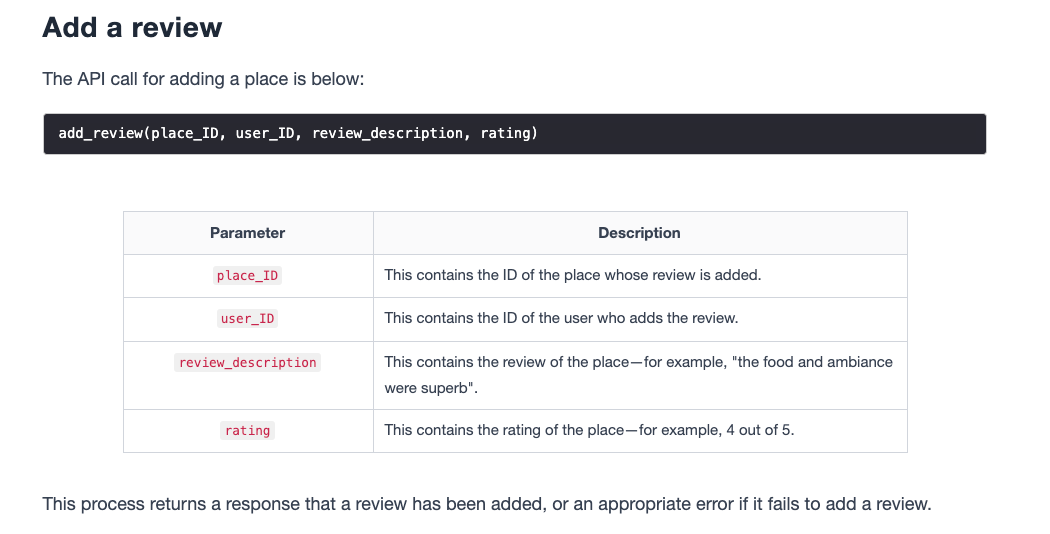This screenshot has height=534, width=1050.
Task: Select the review_description parameter tag
Action: click(x=247, y=362)
